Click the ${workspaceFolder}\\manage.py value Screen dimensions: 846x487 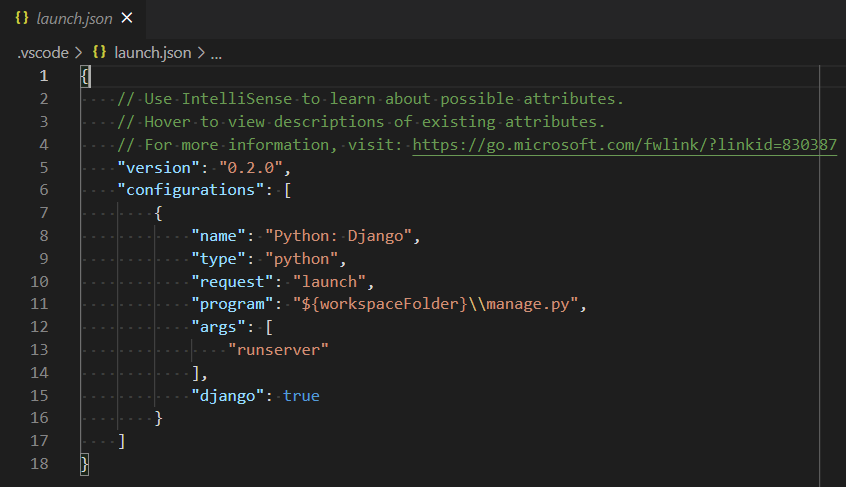coord(435,304)
